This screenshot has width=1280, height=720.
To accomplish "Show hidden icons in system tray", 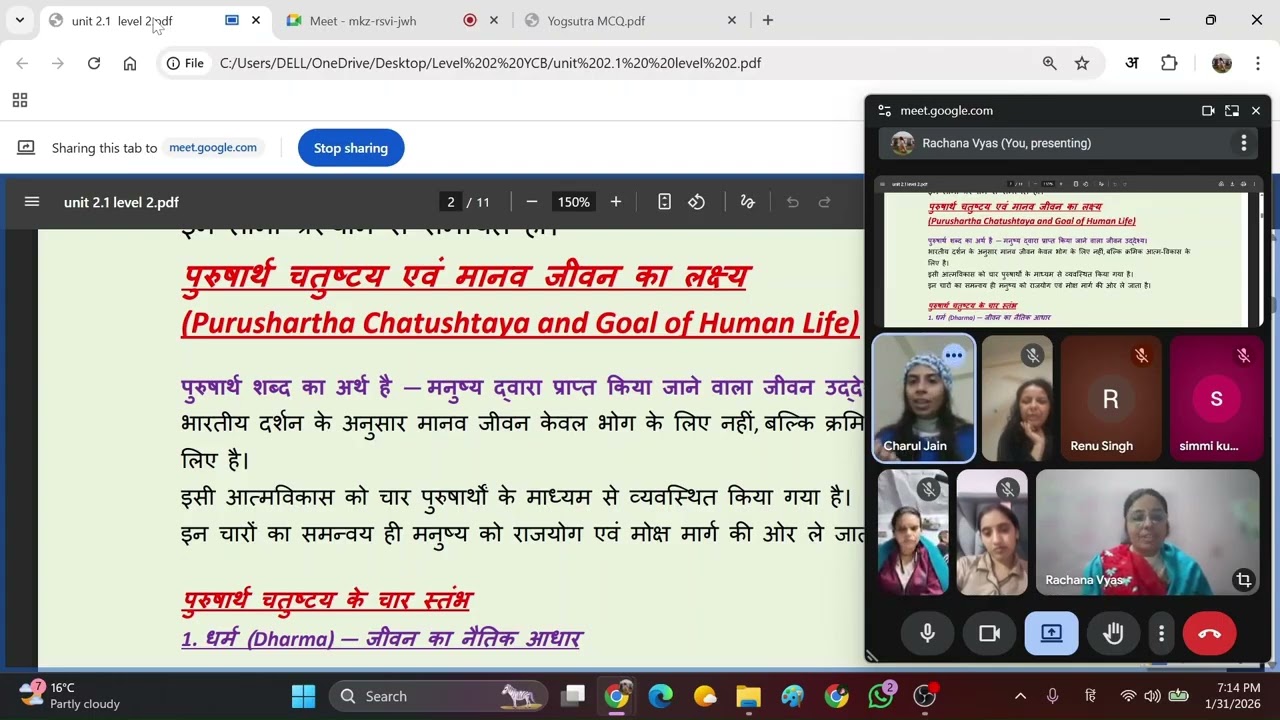I will pos(1020,696).
